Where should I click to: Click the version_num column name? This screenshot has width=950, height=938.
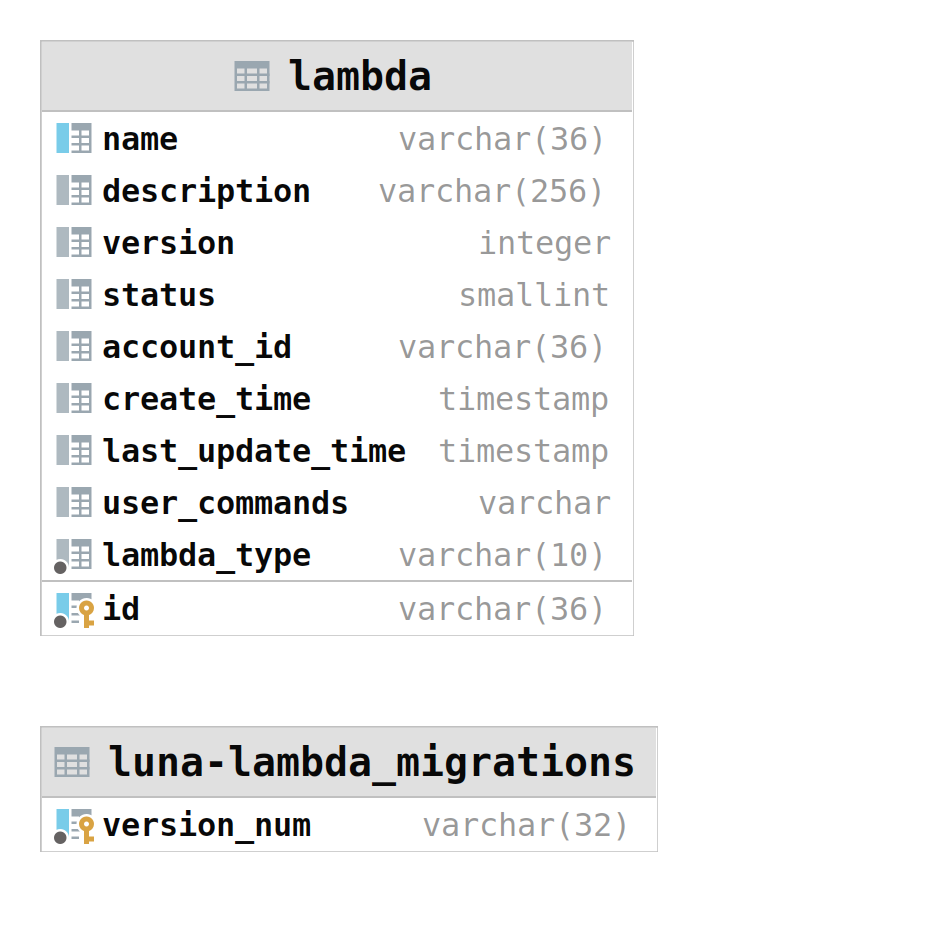206,825
